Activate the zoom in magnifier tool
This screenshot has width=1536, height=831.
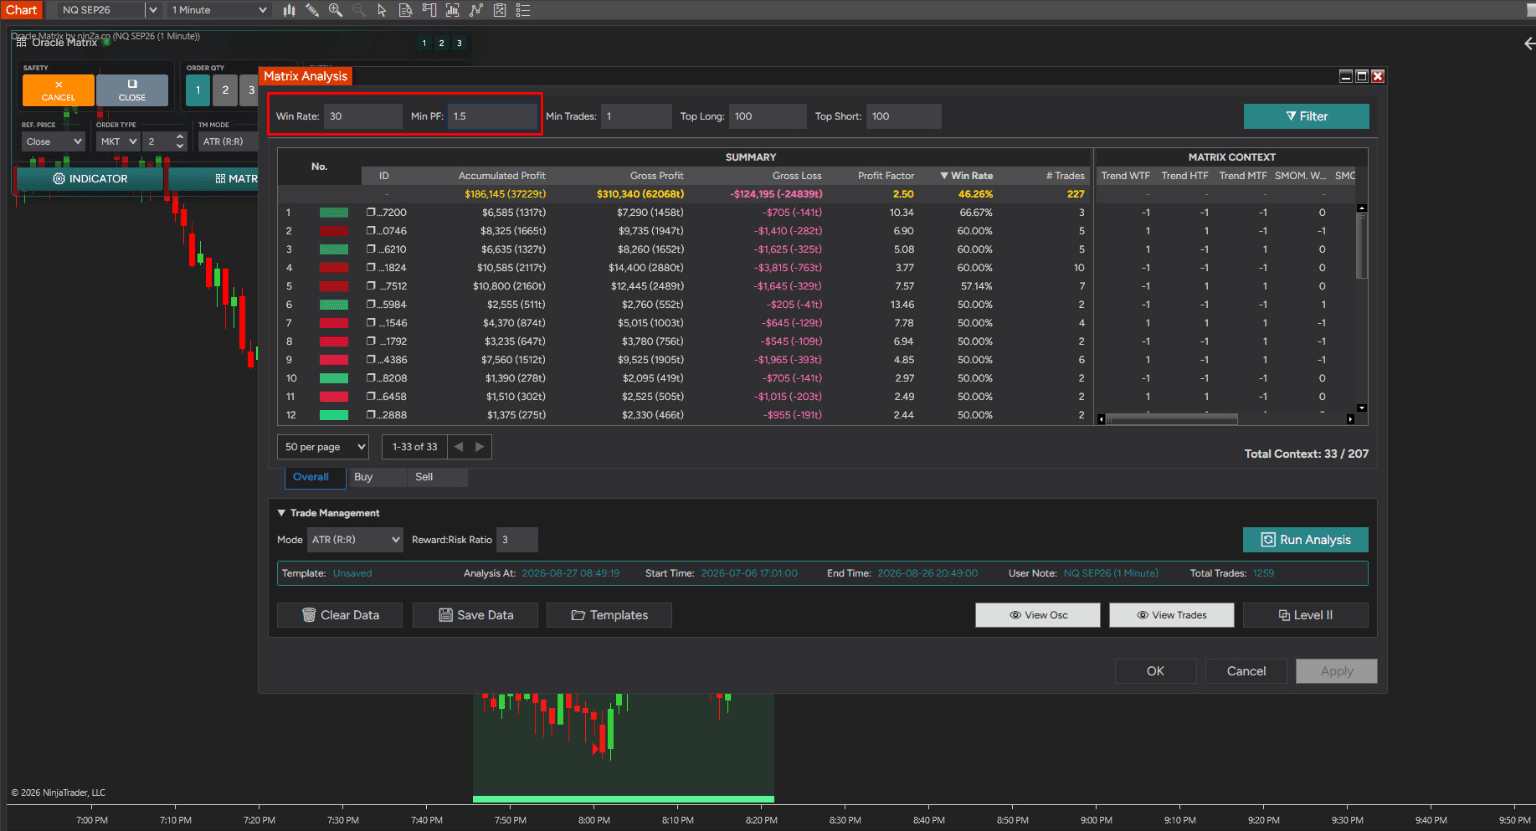click(x=336, y=10)
